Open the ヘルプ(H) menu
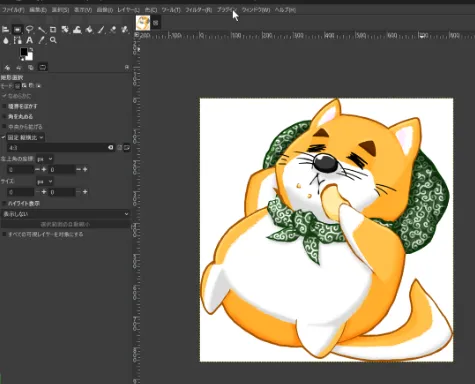The width and height of the screenshot is (475, 384). [x=285, y=10]
